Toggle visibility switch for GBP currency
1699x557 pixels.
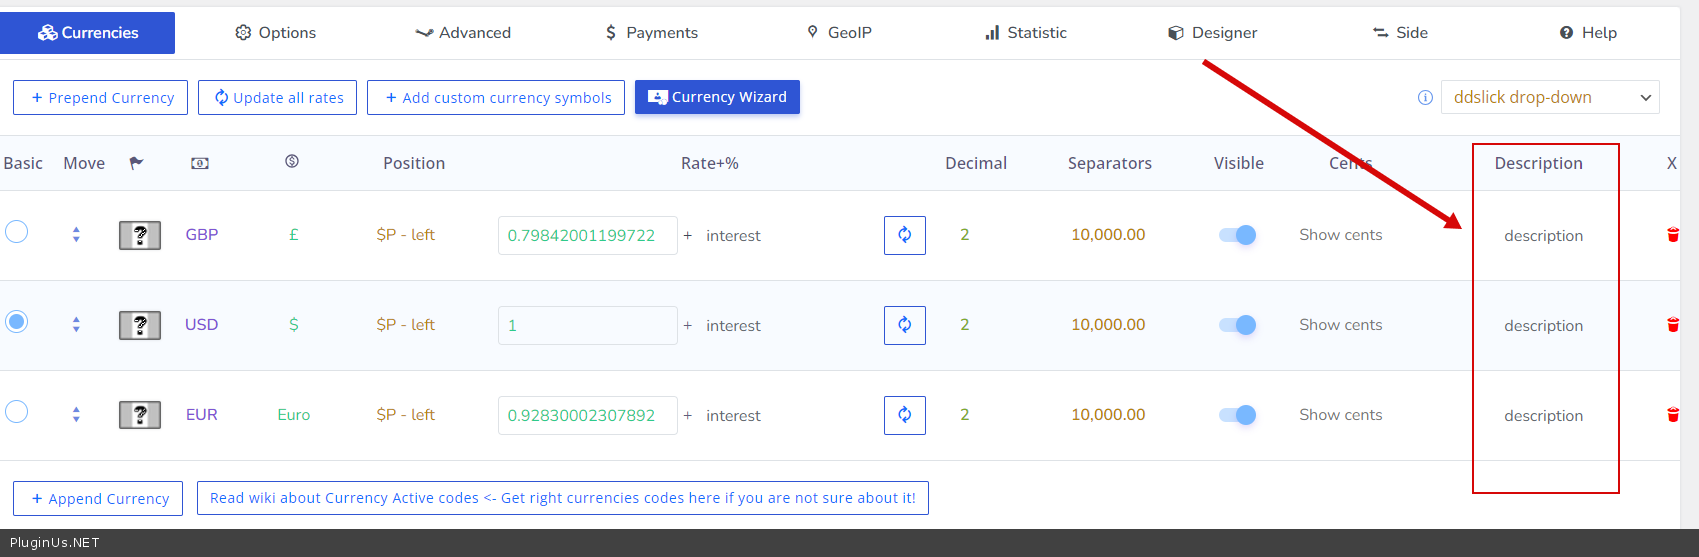1237,235
